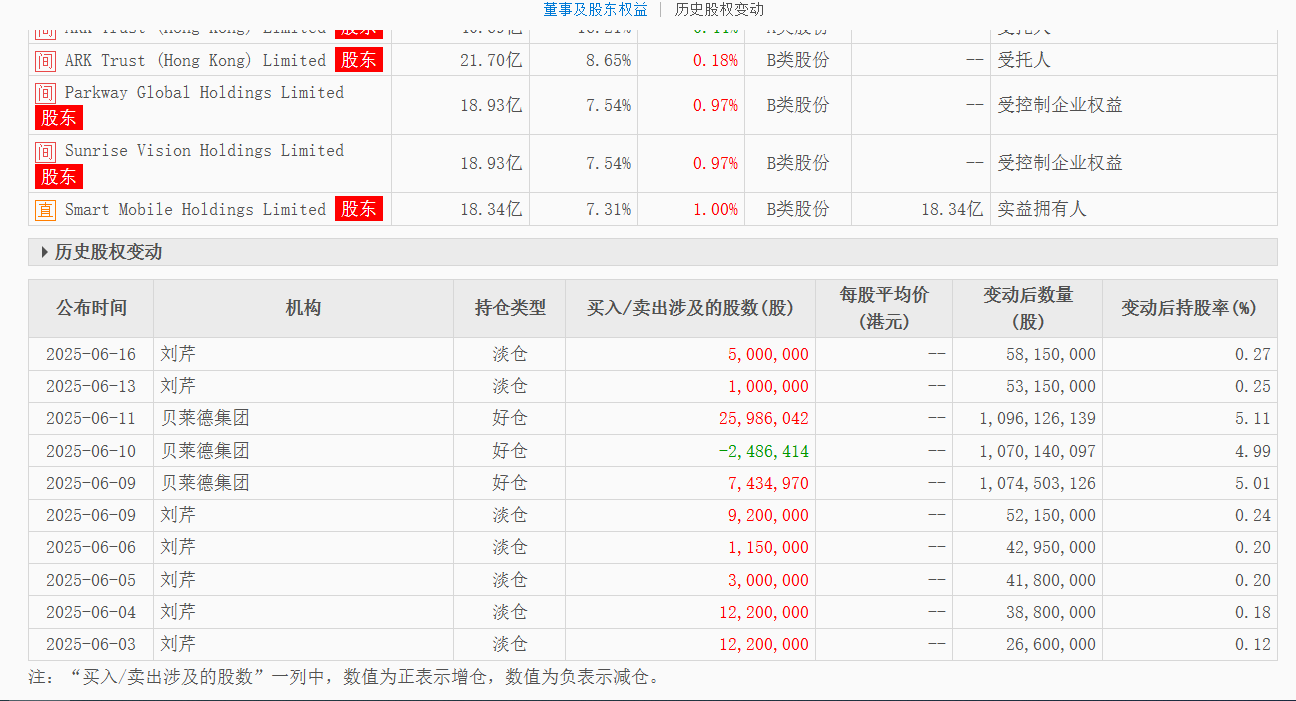Click the 变动后持股率(%) column header
The height and width of the screenshot is (701, 1296).
tap(1189, 308)
